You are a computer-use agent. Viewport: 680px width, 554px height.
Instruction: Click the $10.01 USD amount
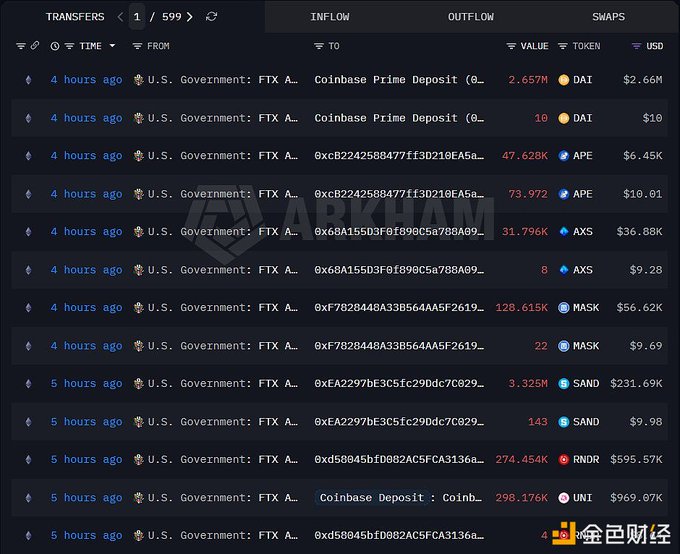tap(643, 194)
